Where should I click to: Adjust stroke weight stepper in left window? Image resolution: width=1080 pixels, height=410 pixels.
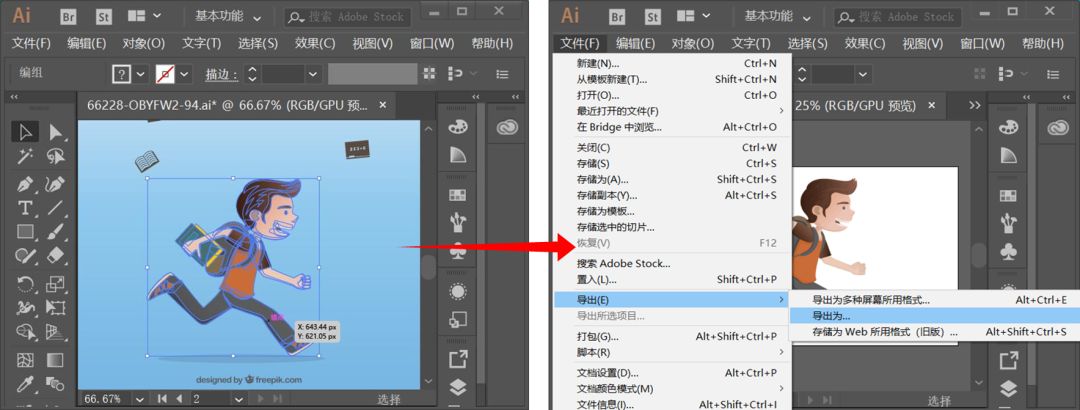[252, 74]
